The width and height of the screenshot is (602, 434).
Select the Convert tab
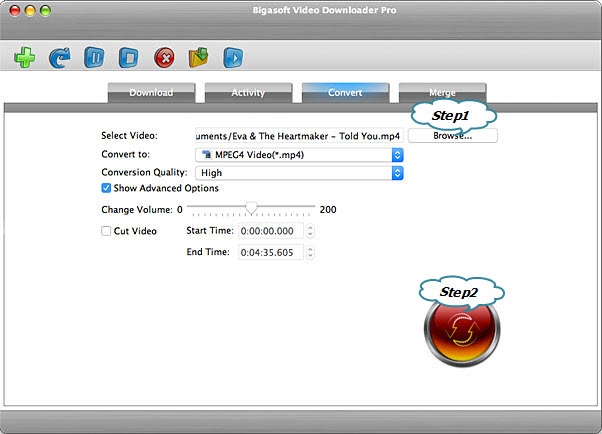pyautogui.click(x=346, y=93)
